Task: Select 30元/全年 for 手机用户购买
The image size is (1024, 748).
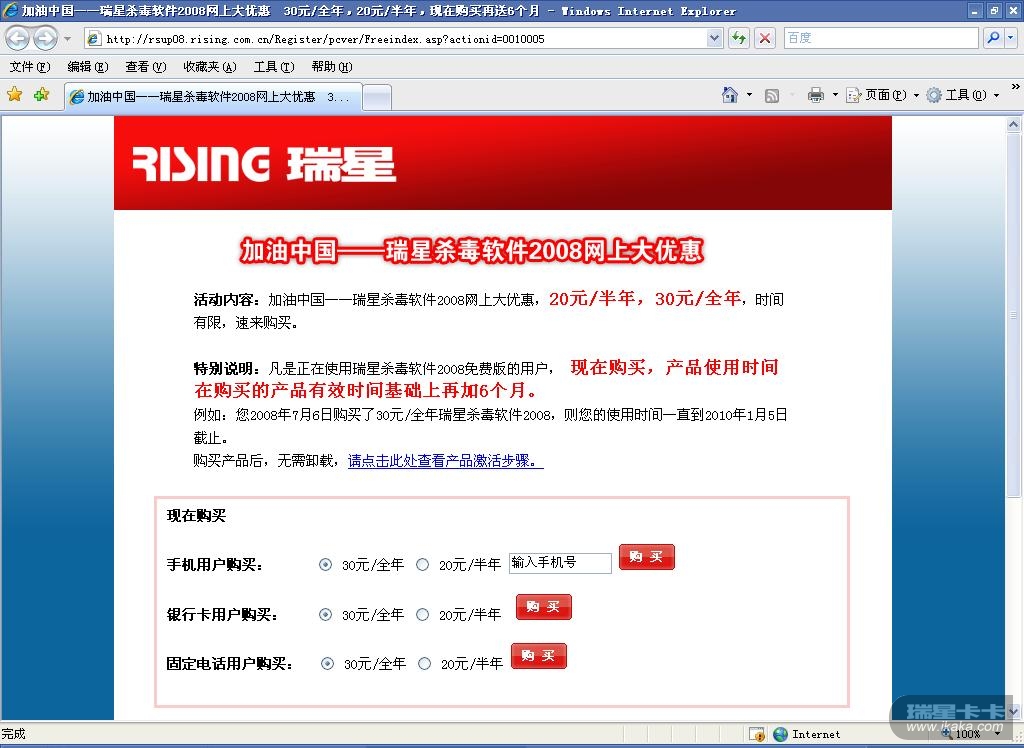Action: click(x=325, y=565)
